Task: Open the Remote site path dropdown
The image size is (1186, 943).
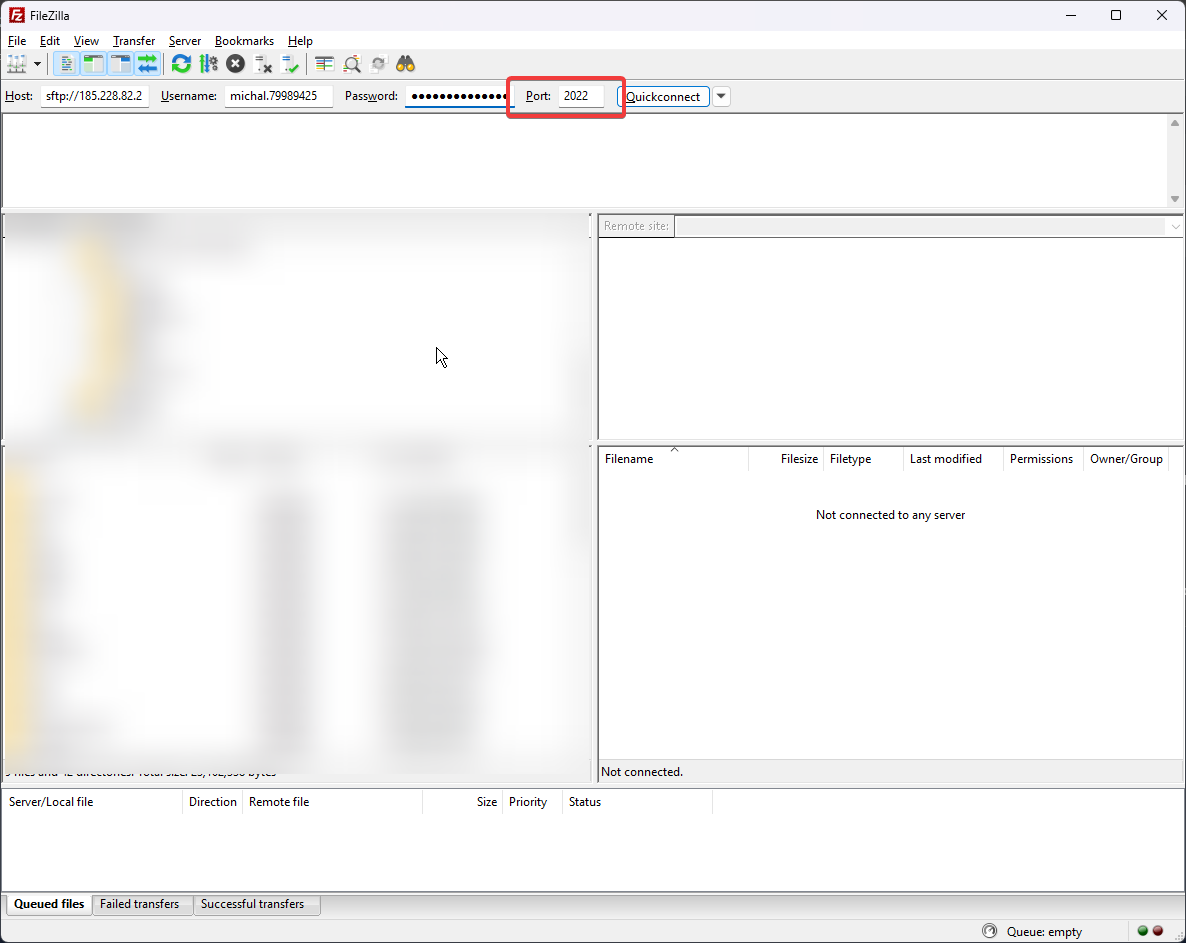Action: (1175, 226)
